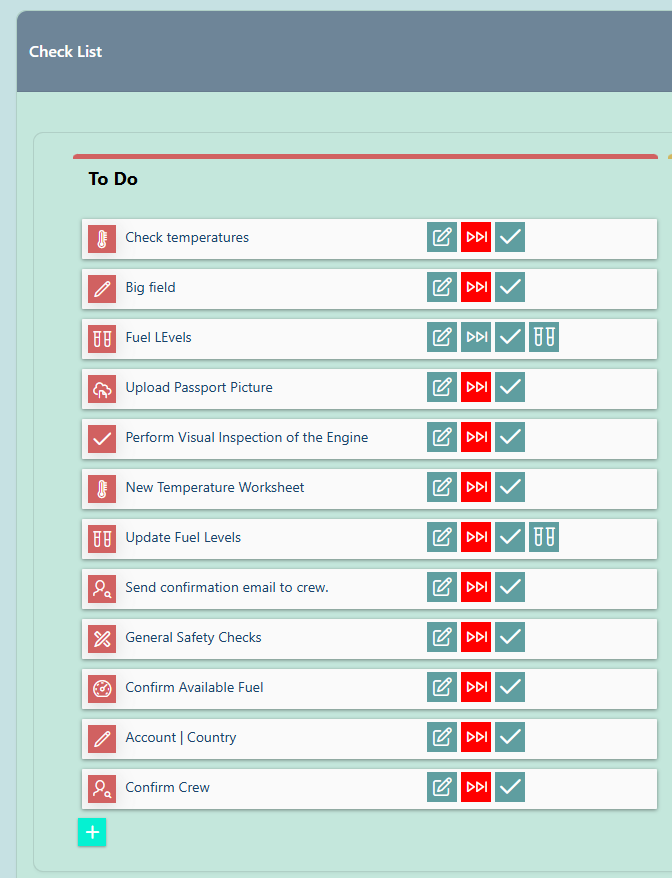Open the General Safety Checks item

(x=193, y=638)
